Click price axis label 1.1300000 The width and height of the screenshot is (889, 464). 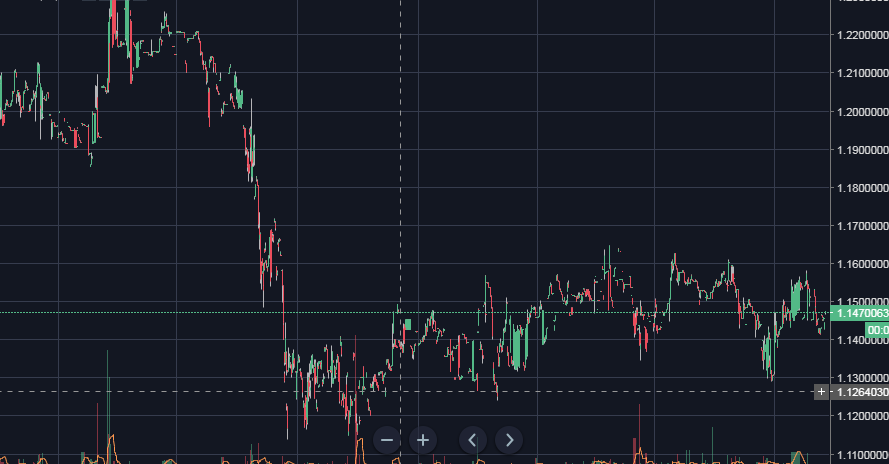coord(862,378)
